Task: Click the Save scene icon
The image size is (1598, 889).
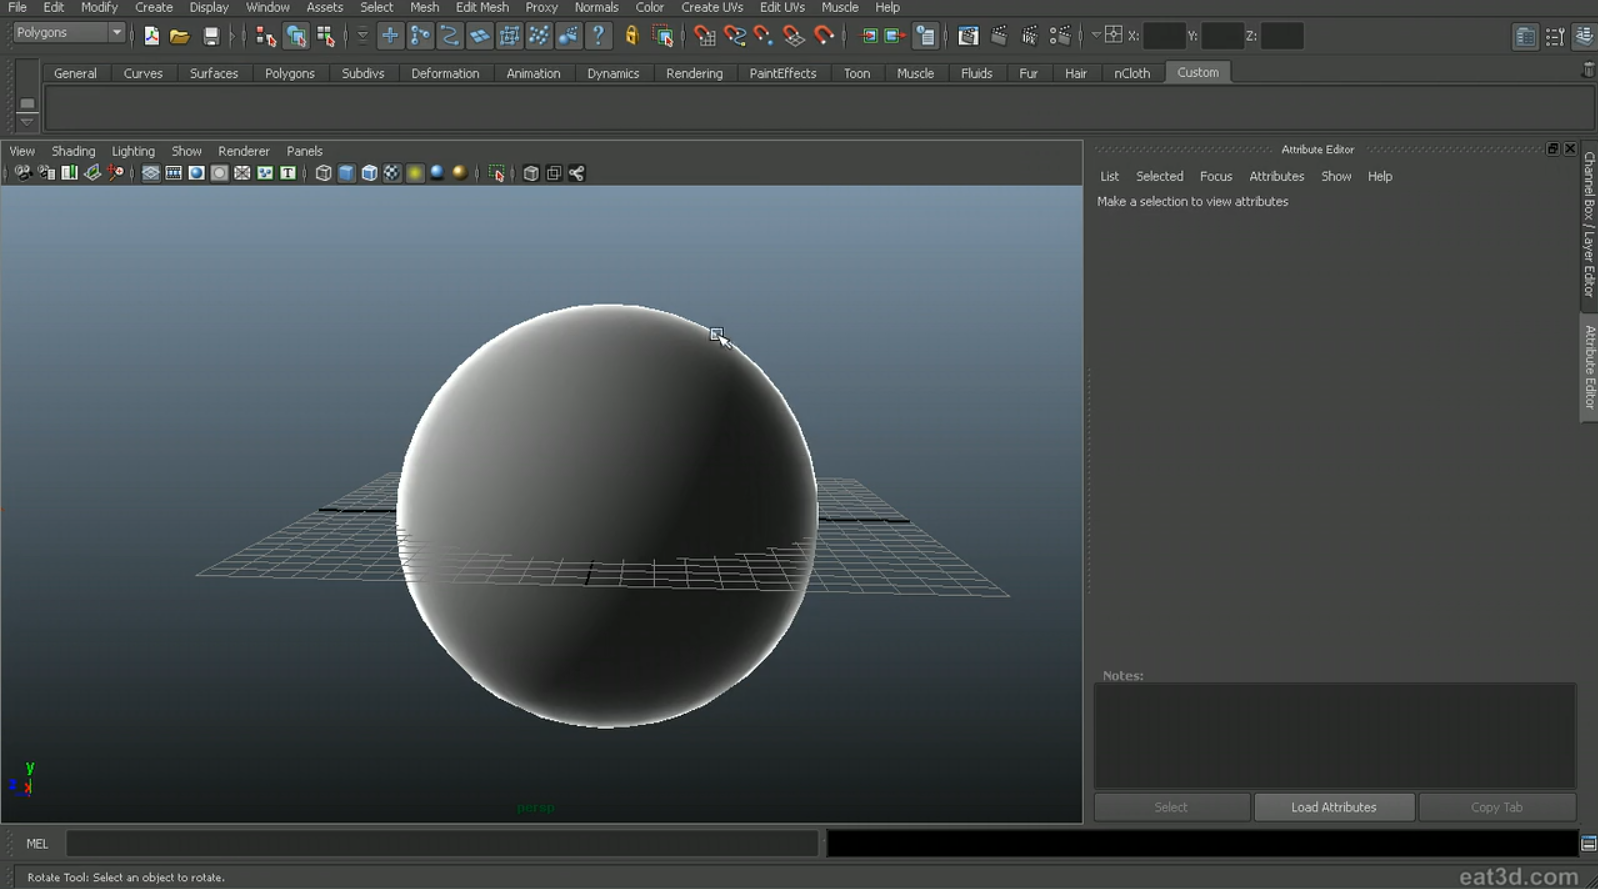Action: point(211,37)
